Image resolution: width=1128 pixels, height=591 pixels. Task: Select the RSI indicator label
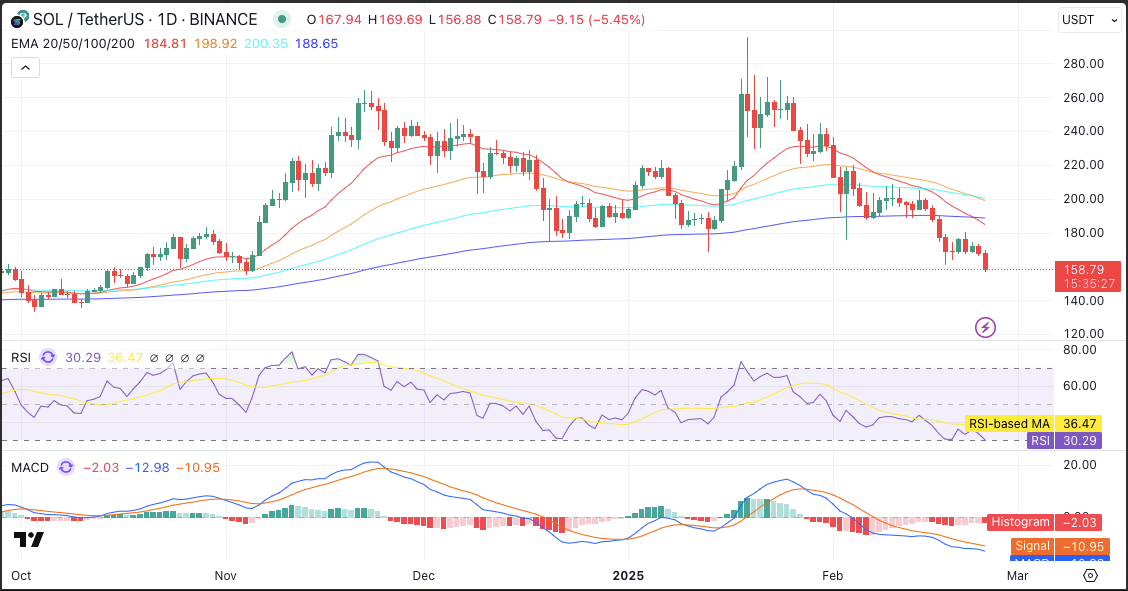(x=21, y=357)
